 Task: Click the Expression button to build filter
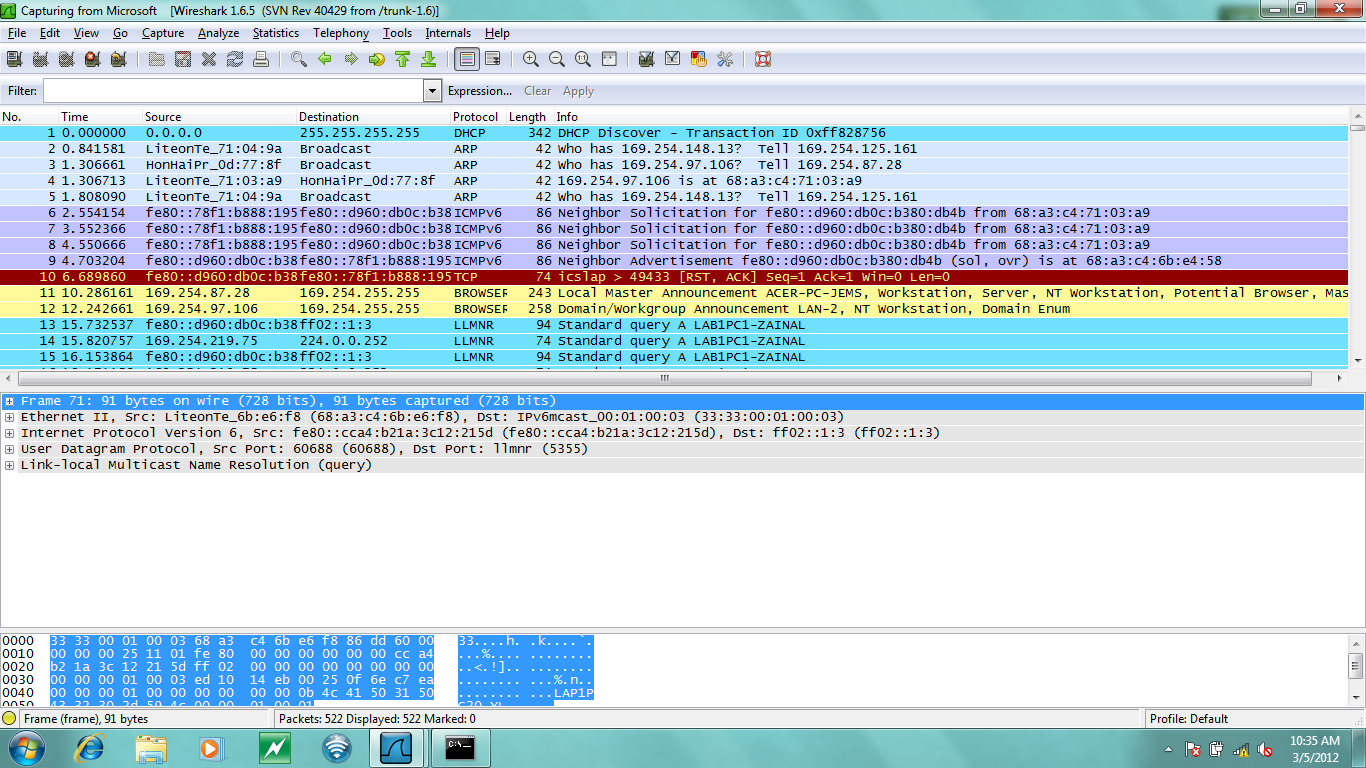pos(479,90)
